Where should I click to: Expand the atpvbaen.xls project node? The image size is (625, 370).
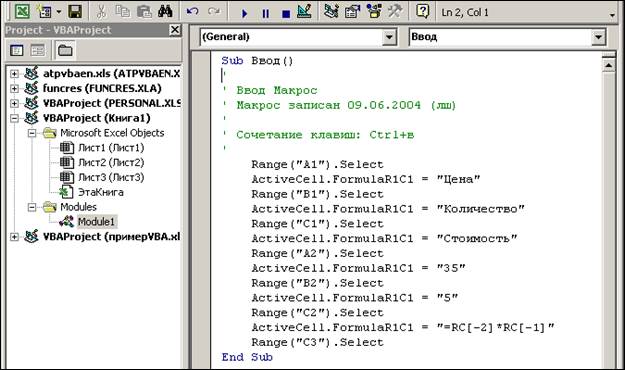click(14, 74)
